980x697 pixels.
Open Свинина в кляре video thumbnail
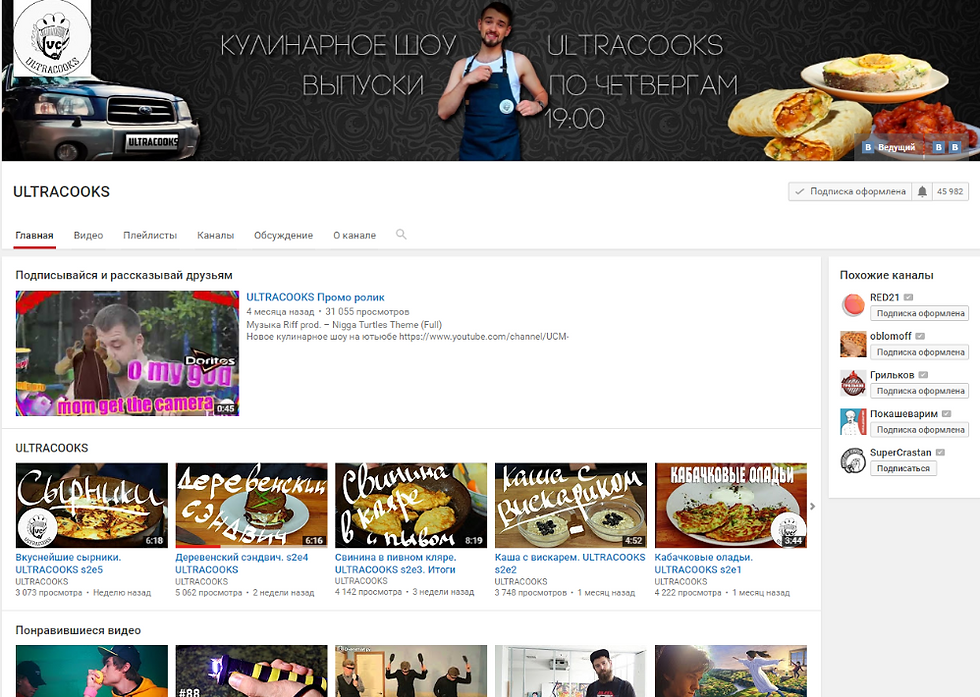coord(411,505)
